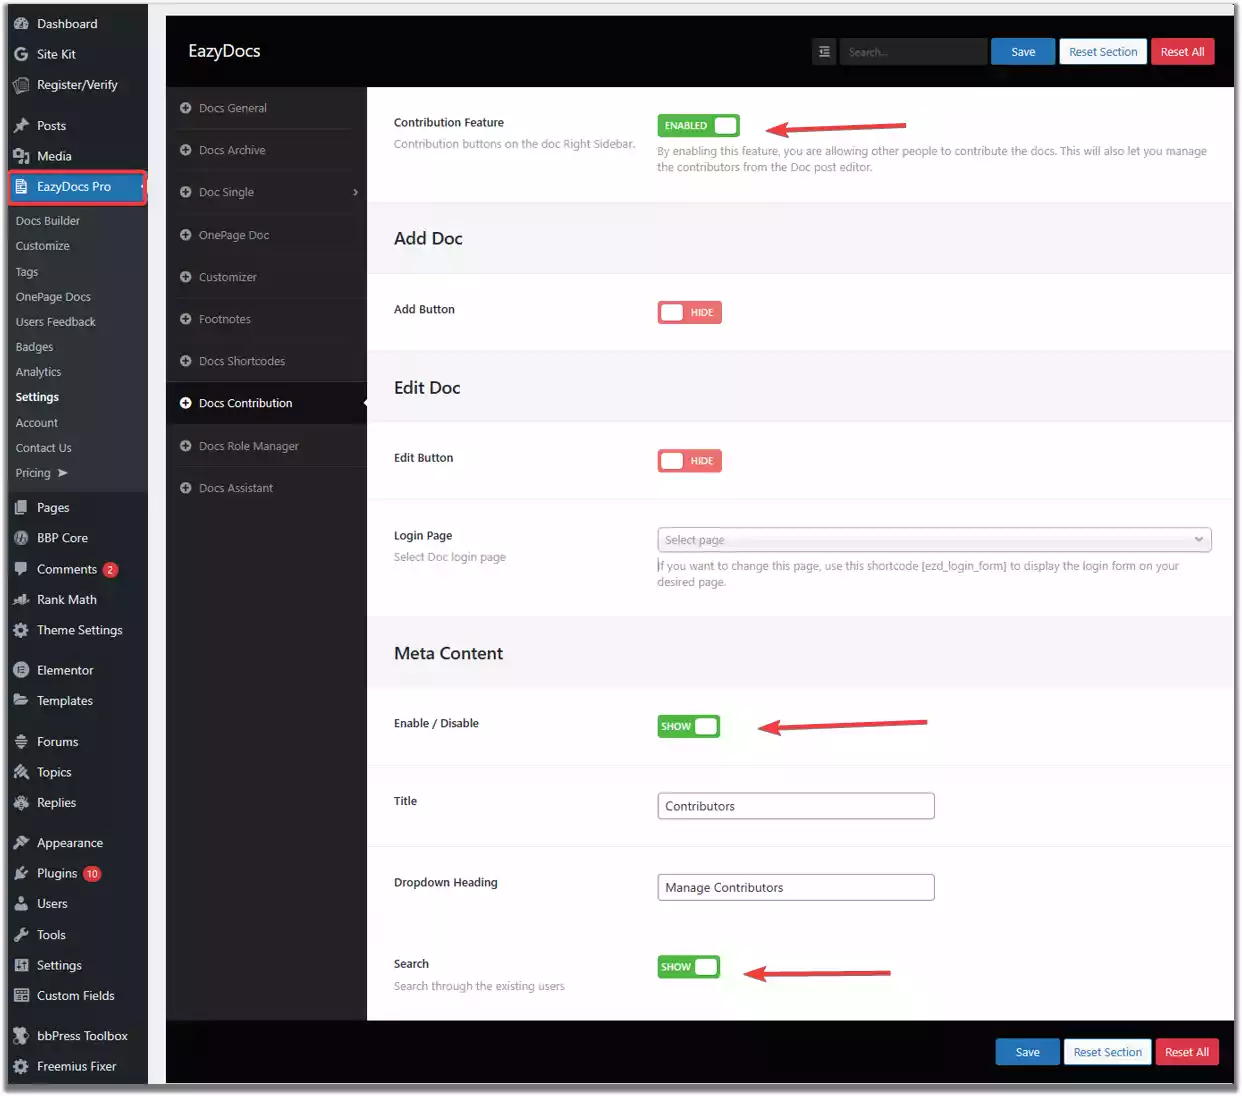
Task: Click the Forums icon
Action: click(x=21, y=742)
